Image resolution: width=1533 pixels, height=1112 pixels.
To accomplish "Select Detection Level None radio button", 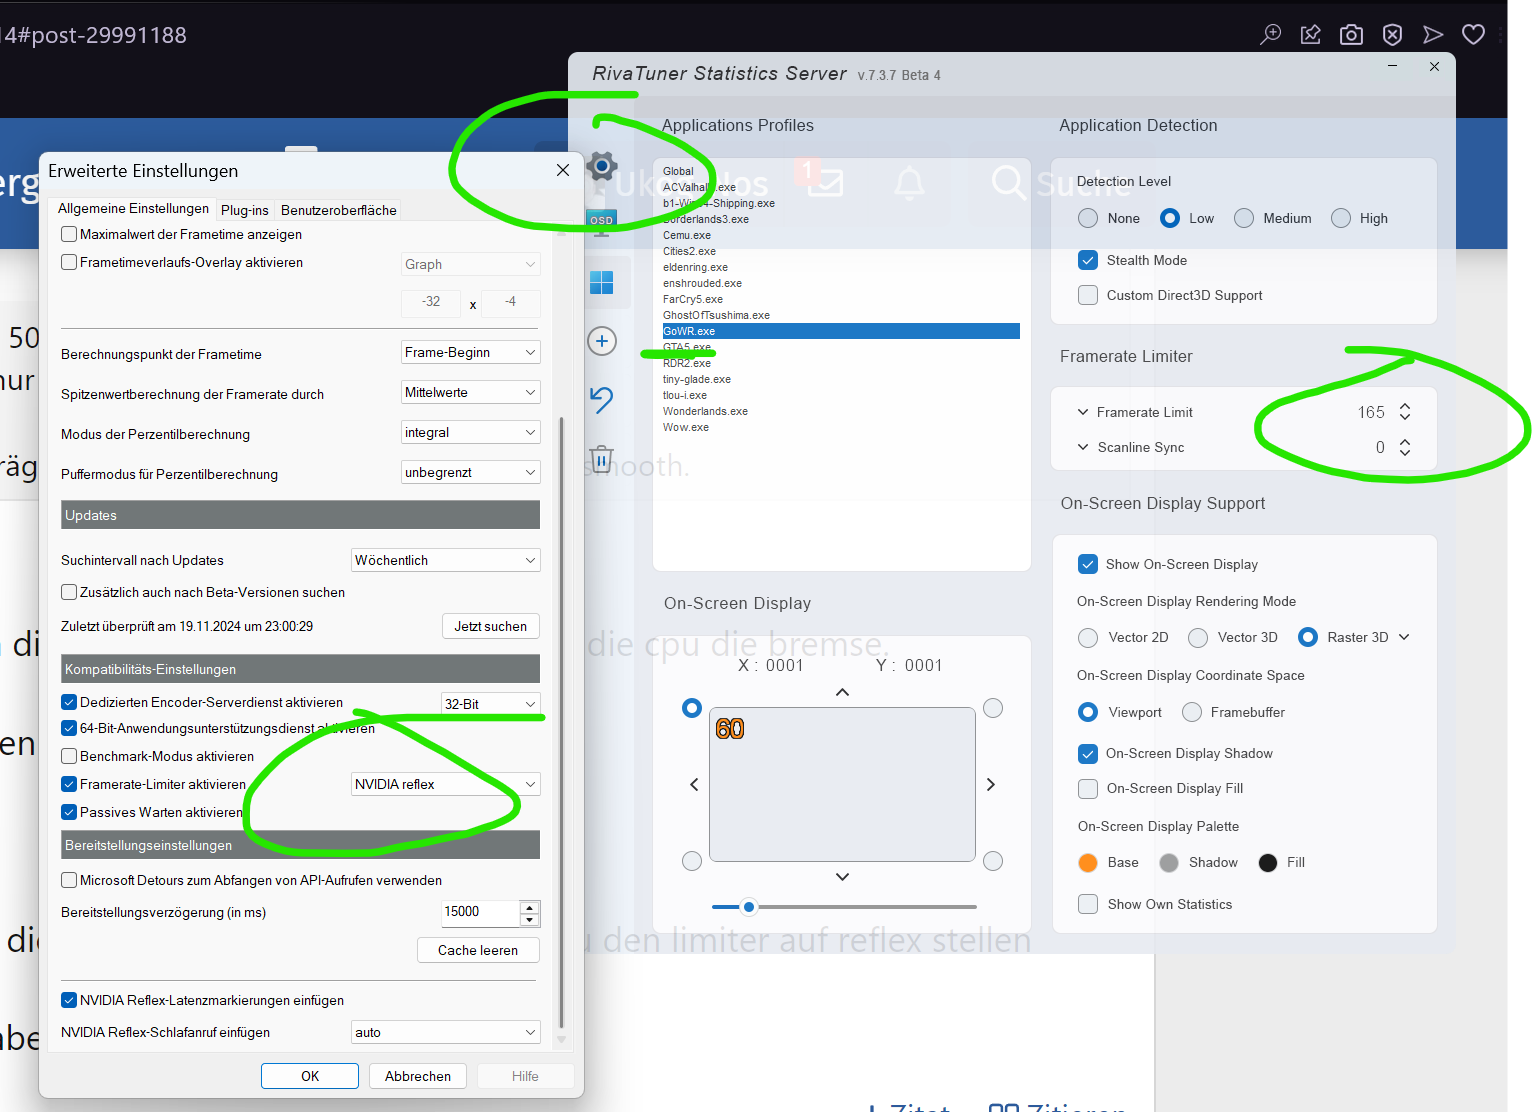I will [1088, 218].
